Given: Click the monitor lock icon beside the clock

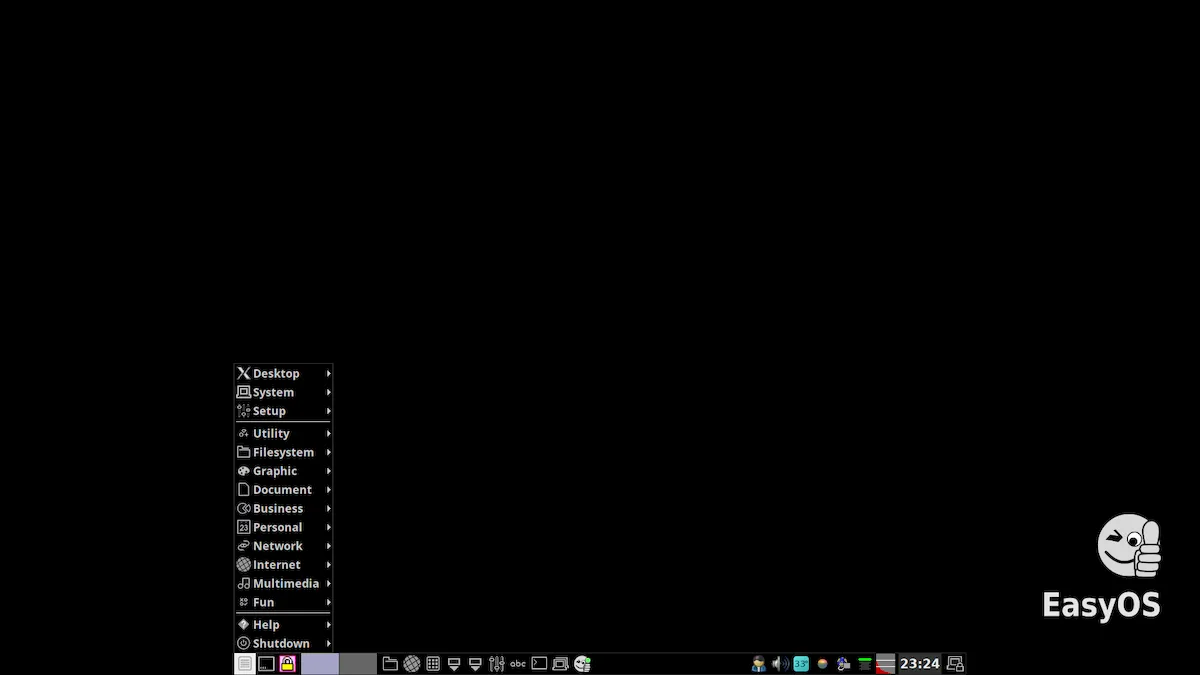Looking at the screenshot, I should 955,663.
